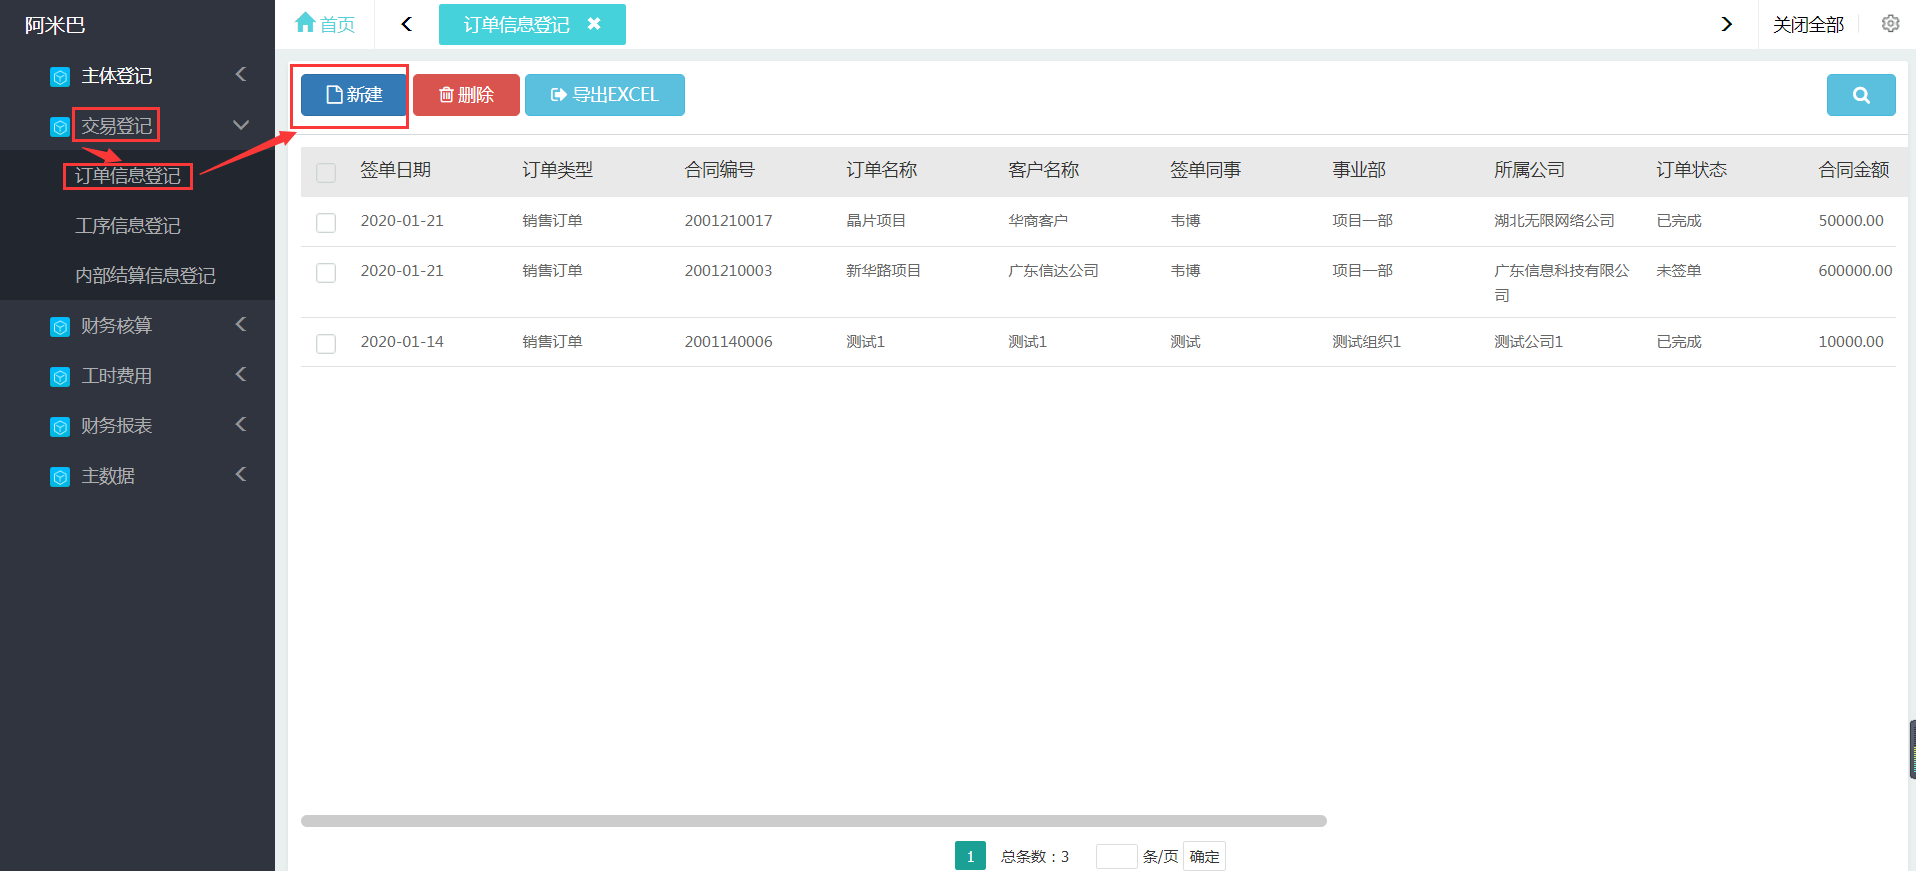Collapse the 交易登记 menu chevron
Screen dimensions: 1916x871
[240, 125]
